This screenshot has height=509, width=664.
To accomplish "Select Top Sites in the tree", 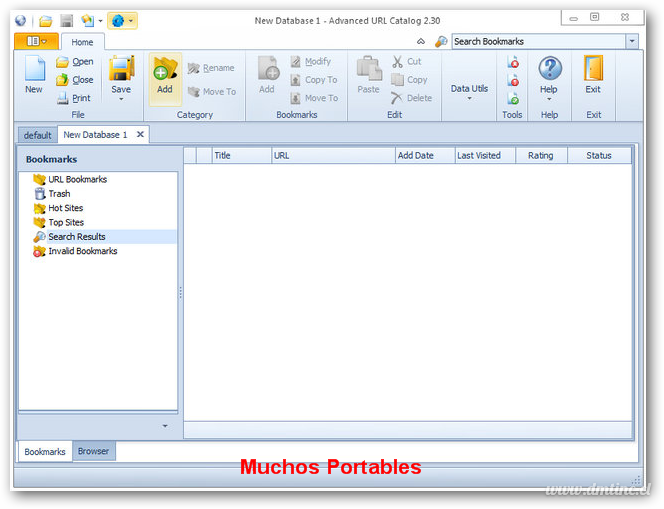I will 66,222.
